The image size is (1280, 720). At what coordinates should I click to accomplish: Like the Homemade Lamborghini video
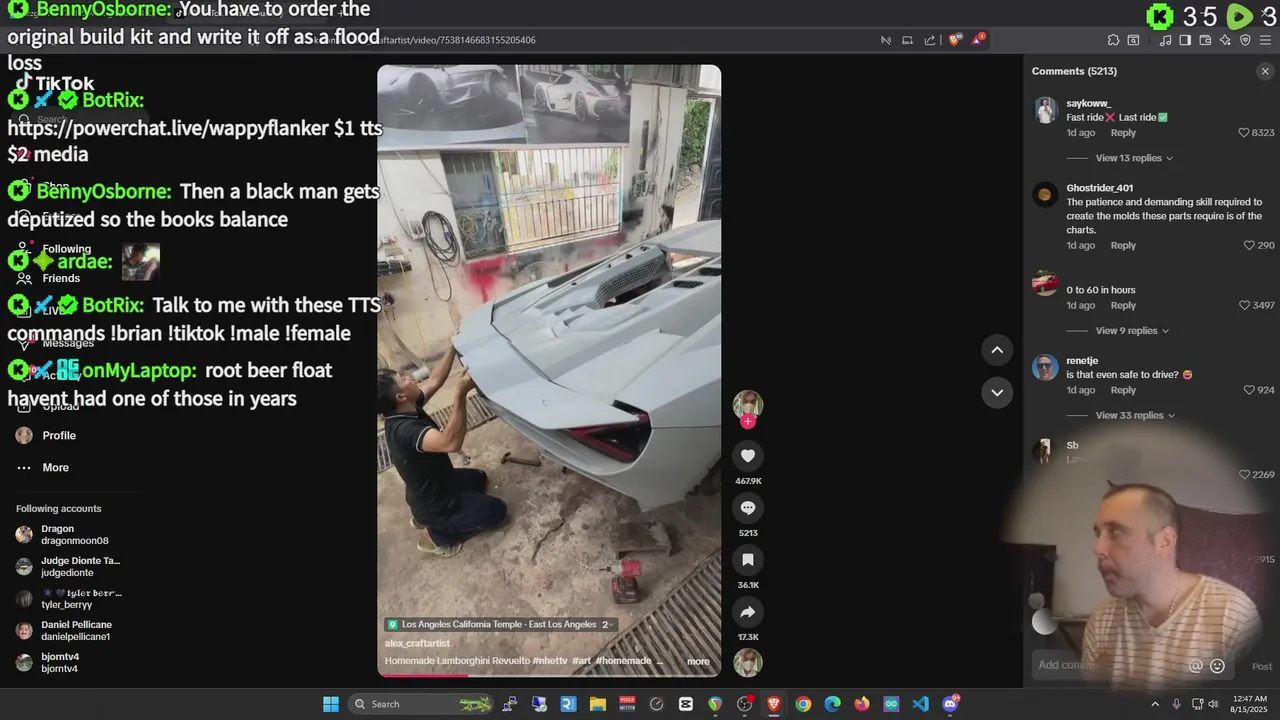click(747, 456)
